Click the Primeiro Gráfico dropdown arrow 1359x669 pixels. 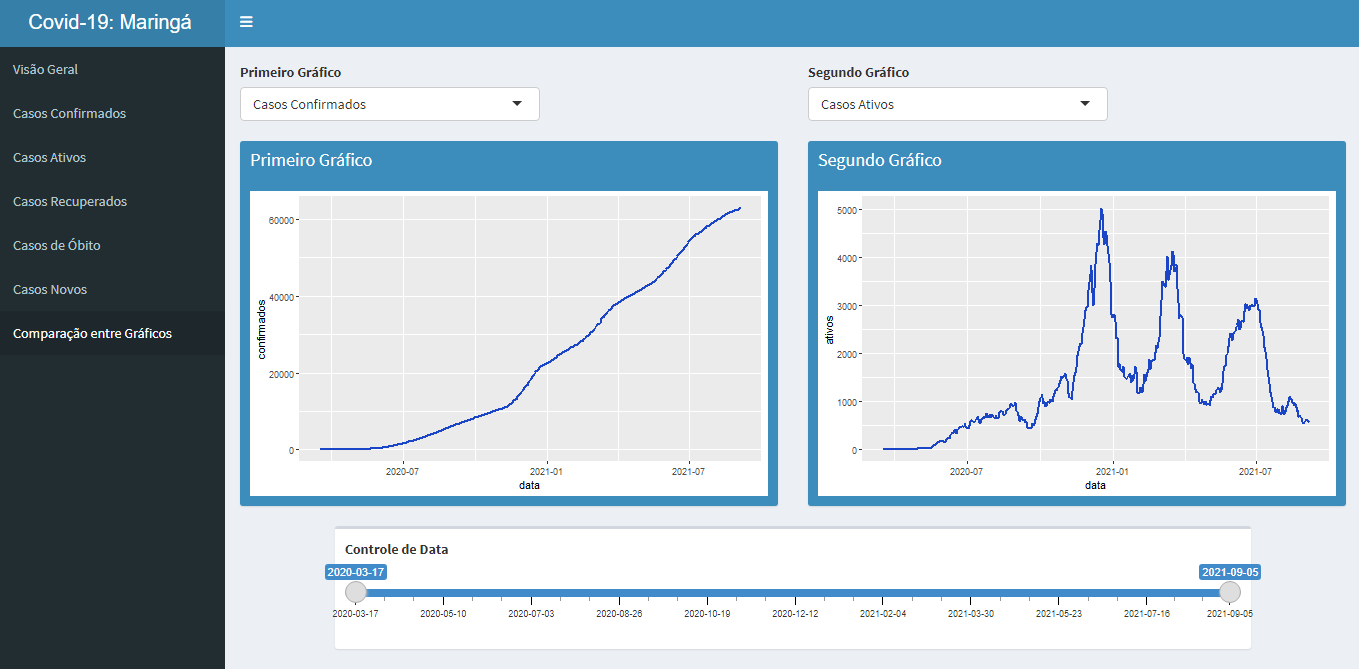pos(517,104)
